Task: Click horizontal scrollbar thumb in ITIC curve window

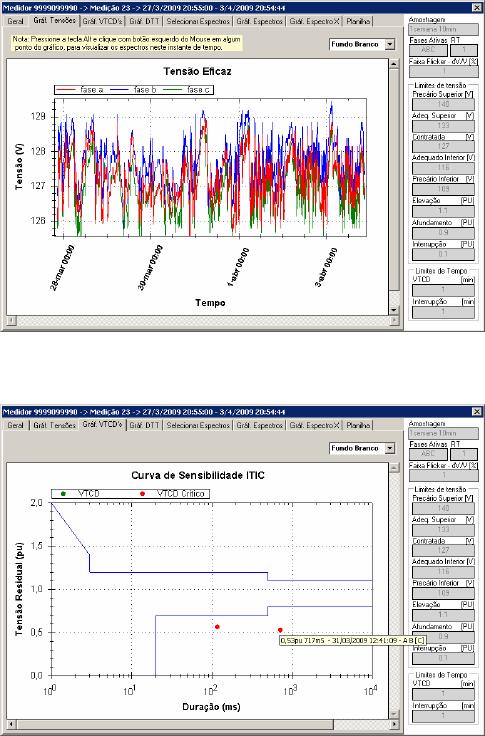Action: (175, 725)
